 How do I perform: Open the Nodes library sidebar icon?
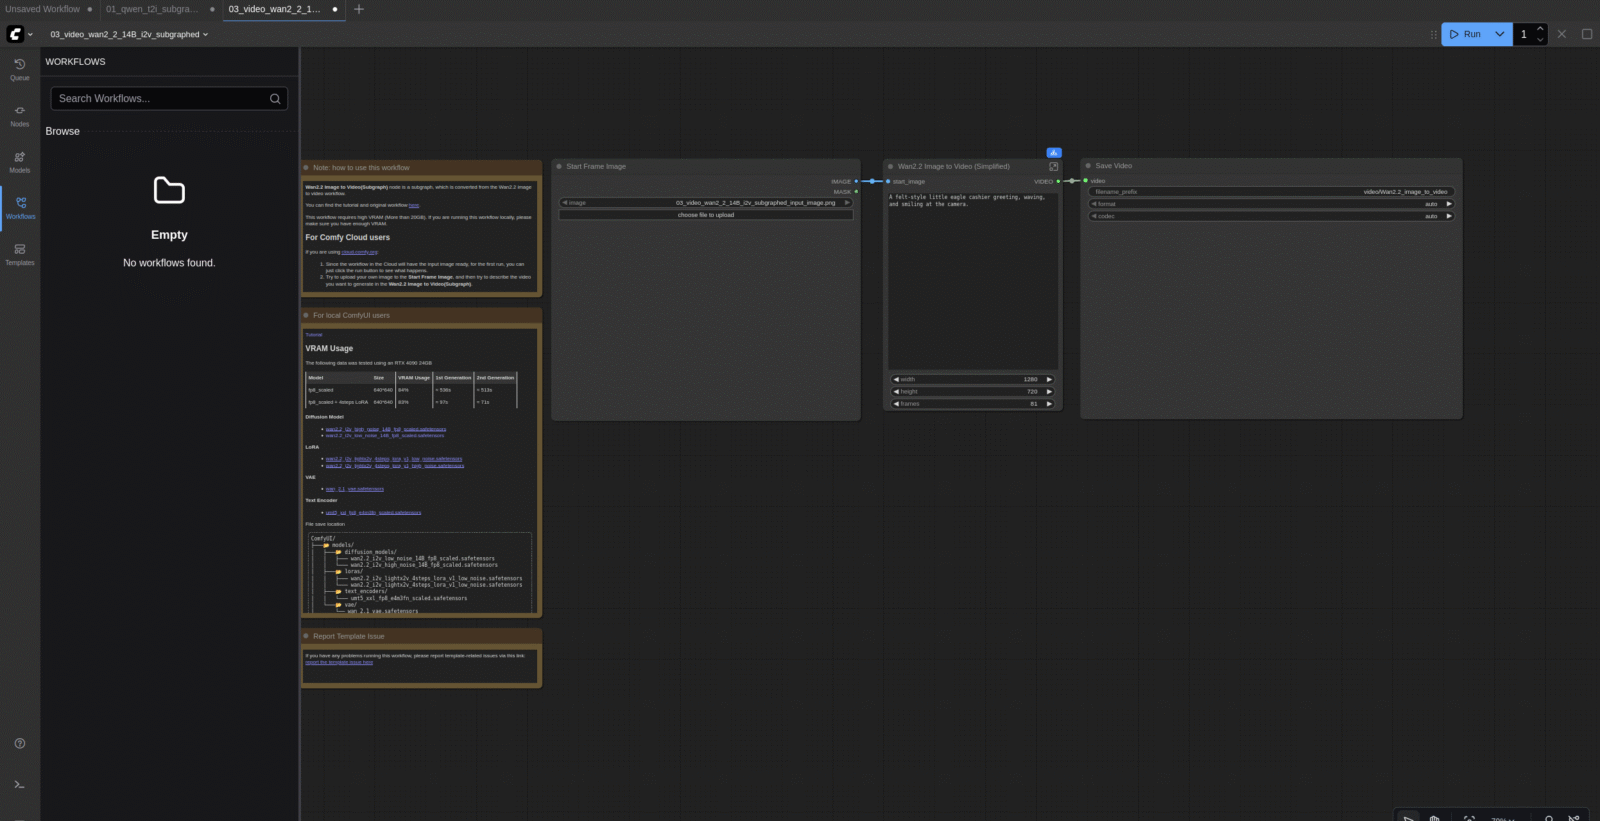click(19, 115)
